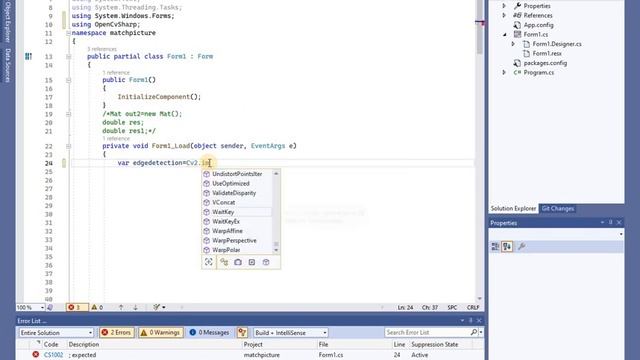Go to next issue arrow
Screen dimensions: 640x360
click(x=136, y=307)
